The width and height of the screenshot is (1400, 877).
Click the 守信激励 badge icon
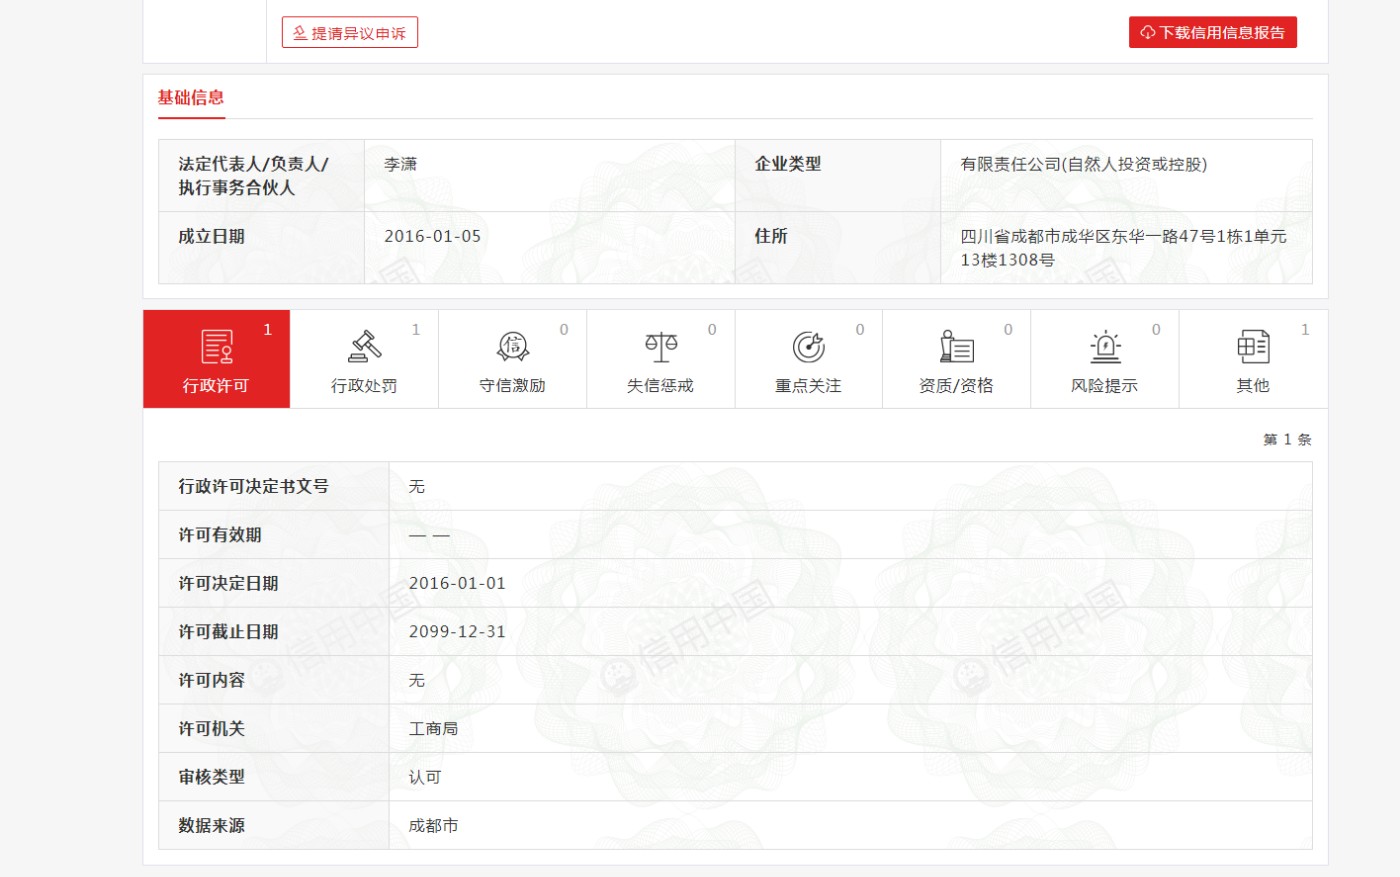point(512,347)
